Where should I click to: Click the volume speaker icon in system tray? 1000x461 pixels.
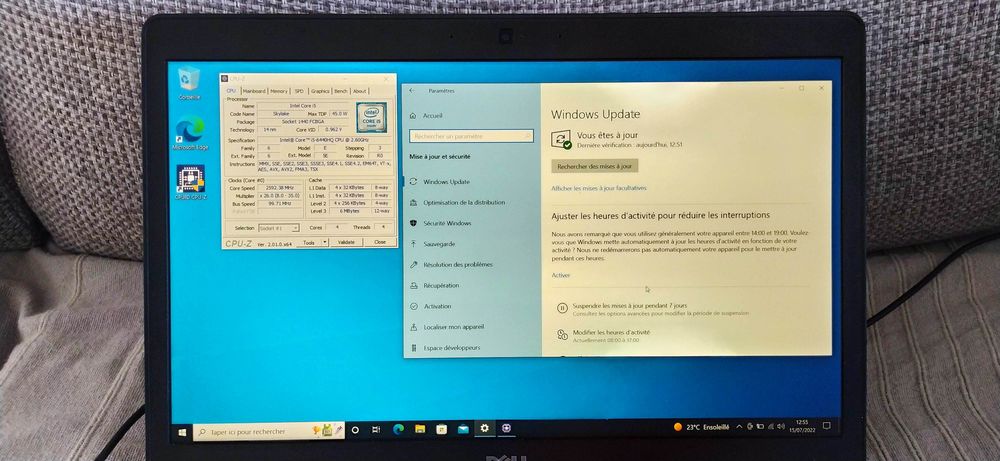point(781,426)
